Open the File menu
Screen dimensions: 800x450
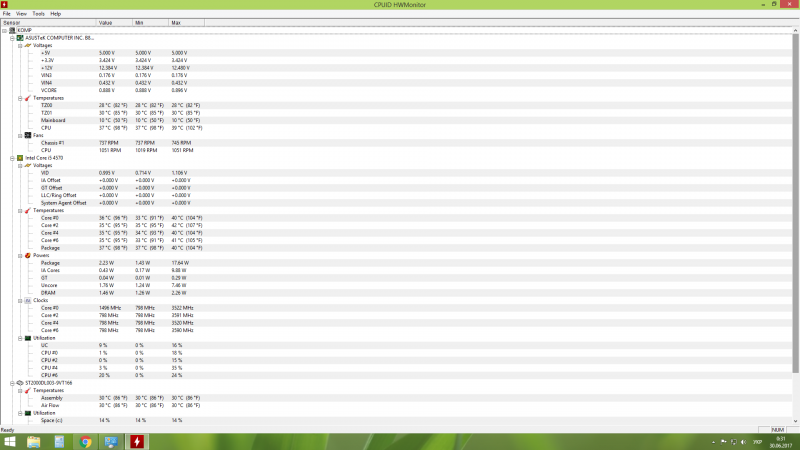(x=6, y=14)
